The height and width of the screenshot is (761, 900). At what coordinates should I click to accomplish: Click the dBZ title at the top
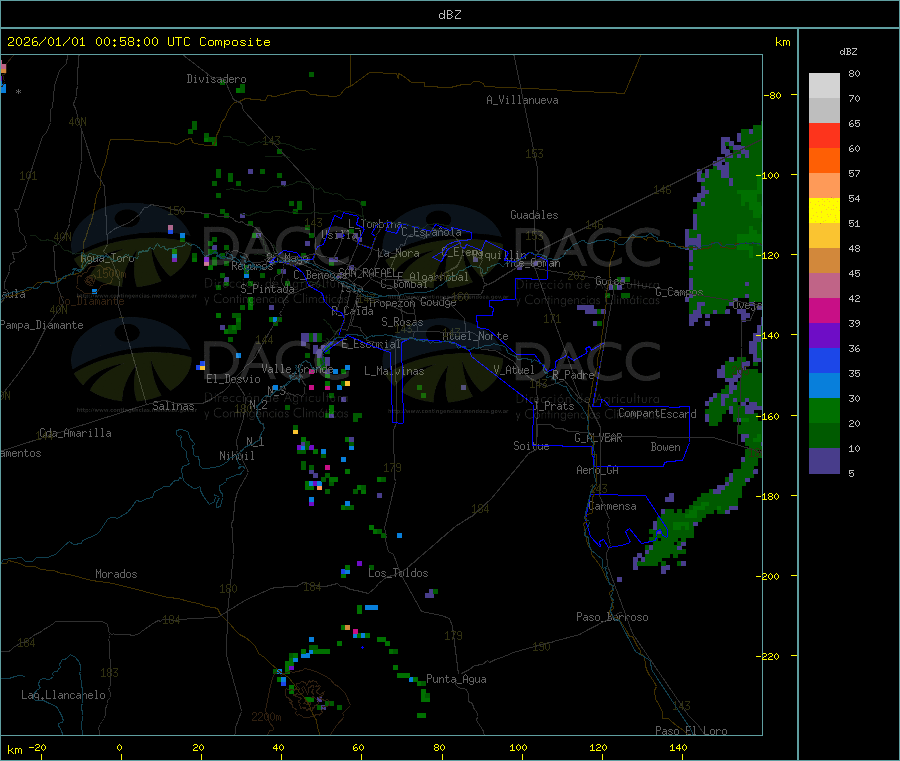pos(449,15)
